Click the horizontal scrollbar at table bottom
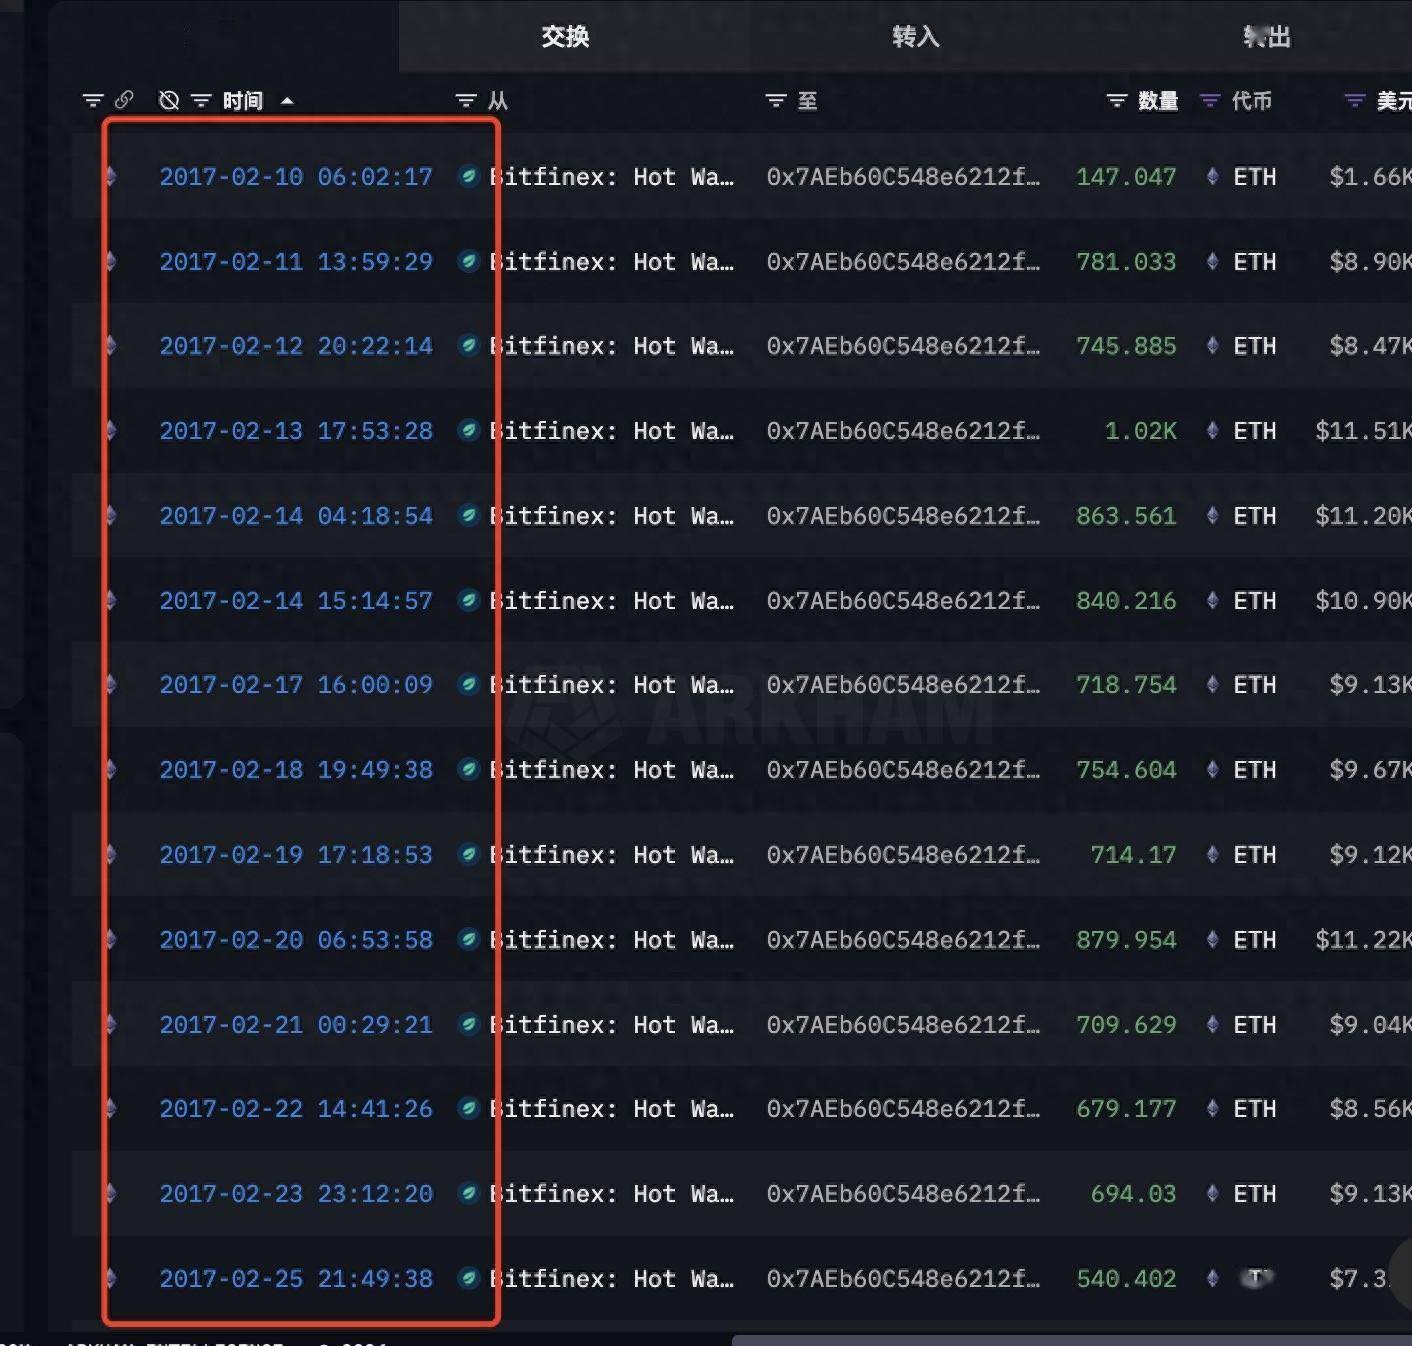This screenshot has height=1346, width=1412. (1071, 1340)
